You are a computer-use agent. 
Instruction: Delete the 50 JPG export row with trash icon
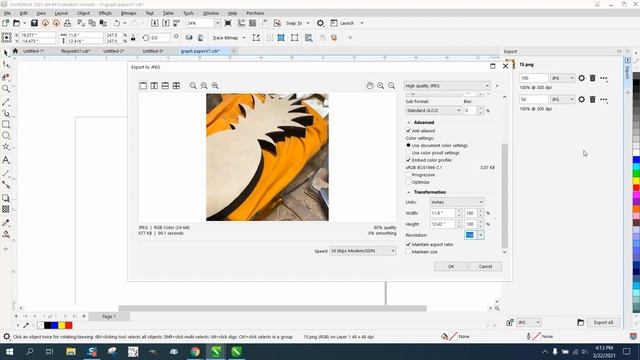593,99
